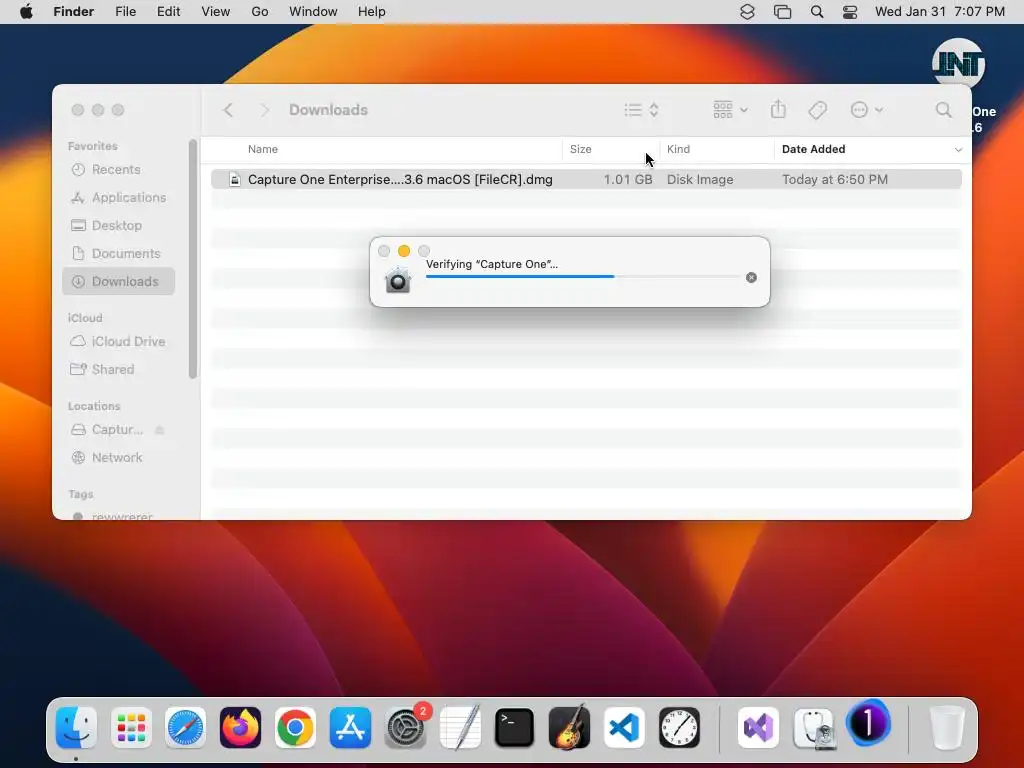
Task: Open Terminal from the Dock
Action: click(x=515, y=727)
